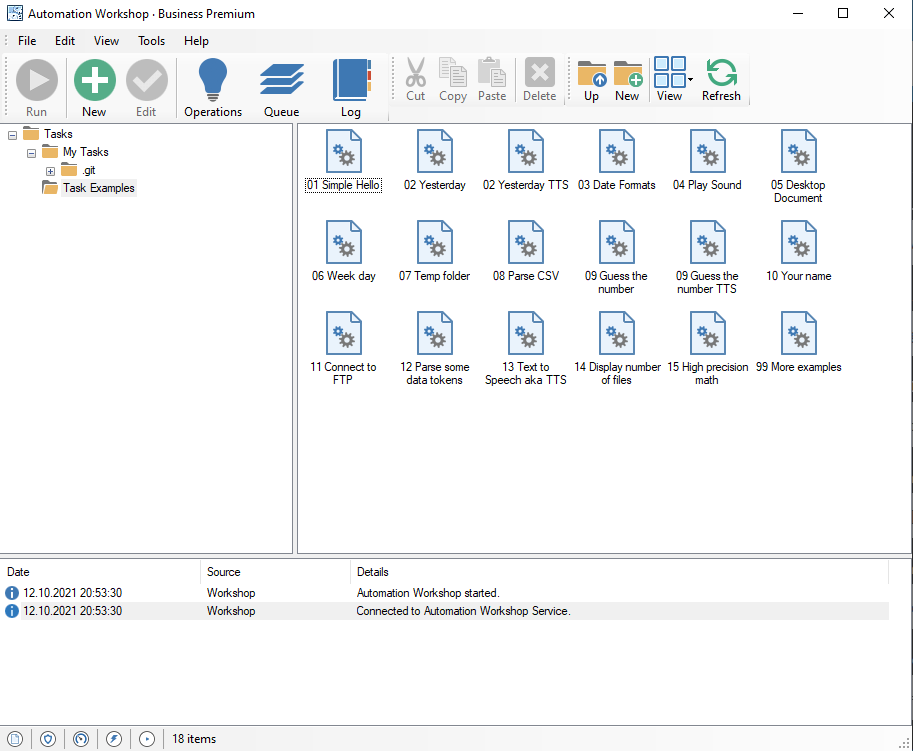913x751 pixels.
Task: Select the 02 Yesterday TTS task
Action: coord(526,160)
